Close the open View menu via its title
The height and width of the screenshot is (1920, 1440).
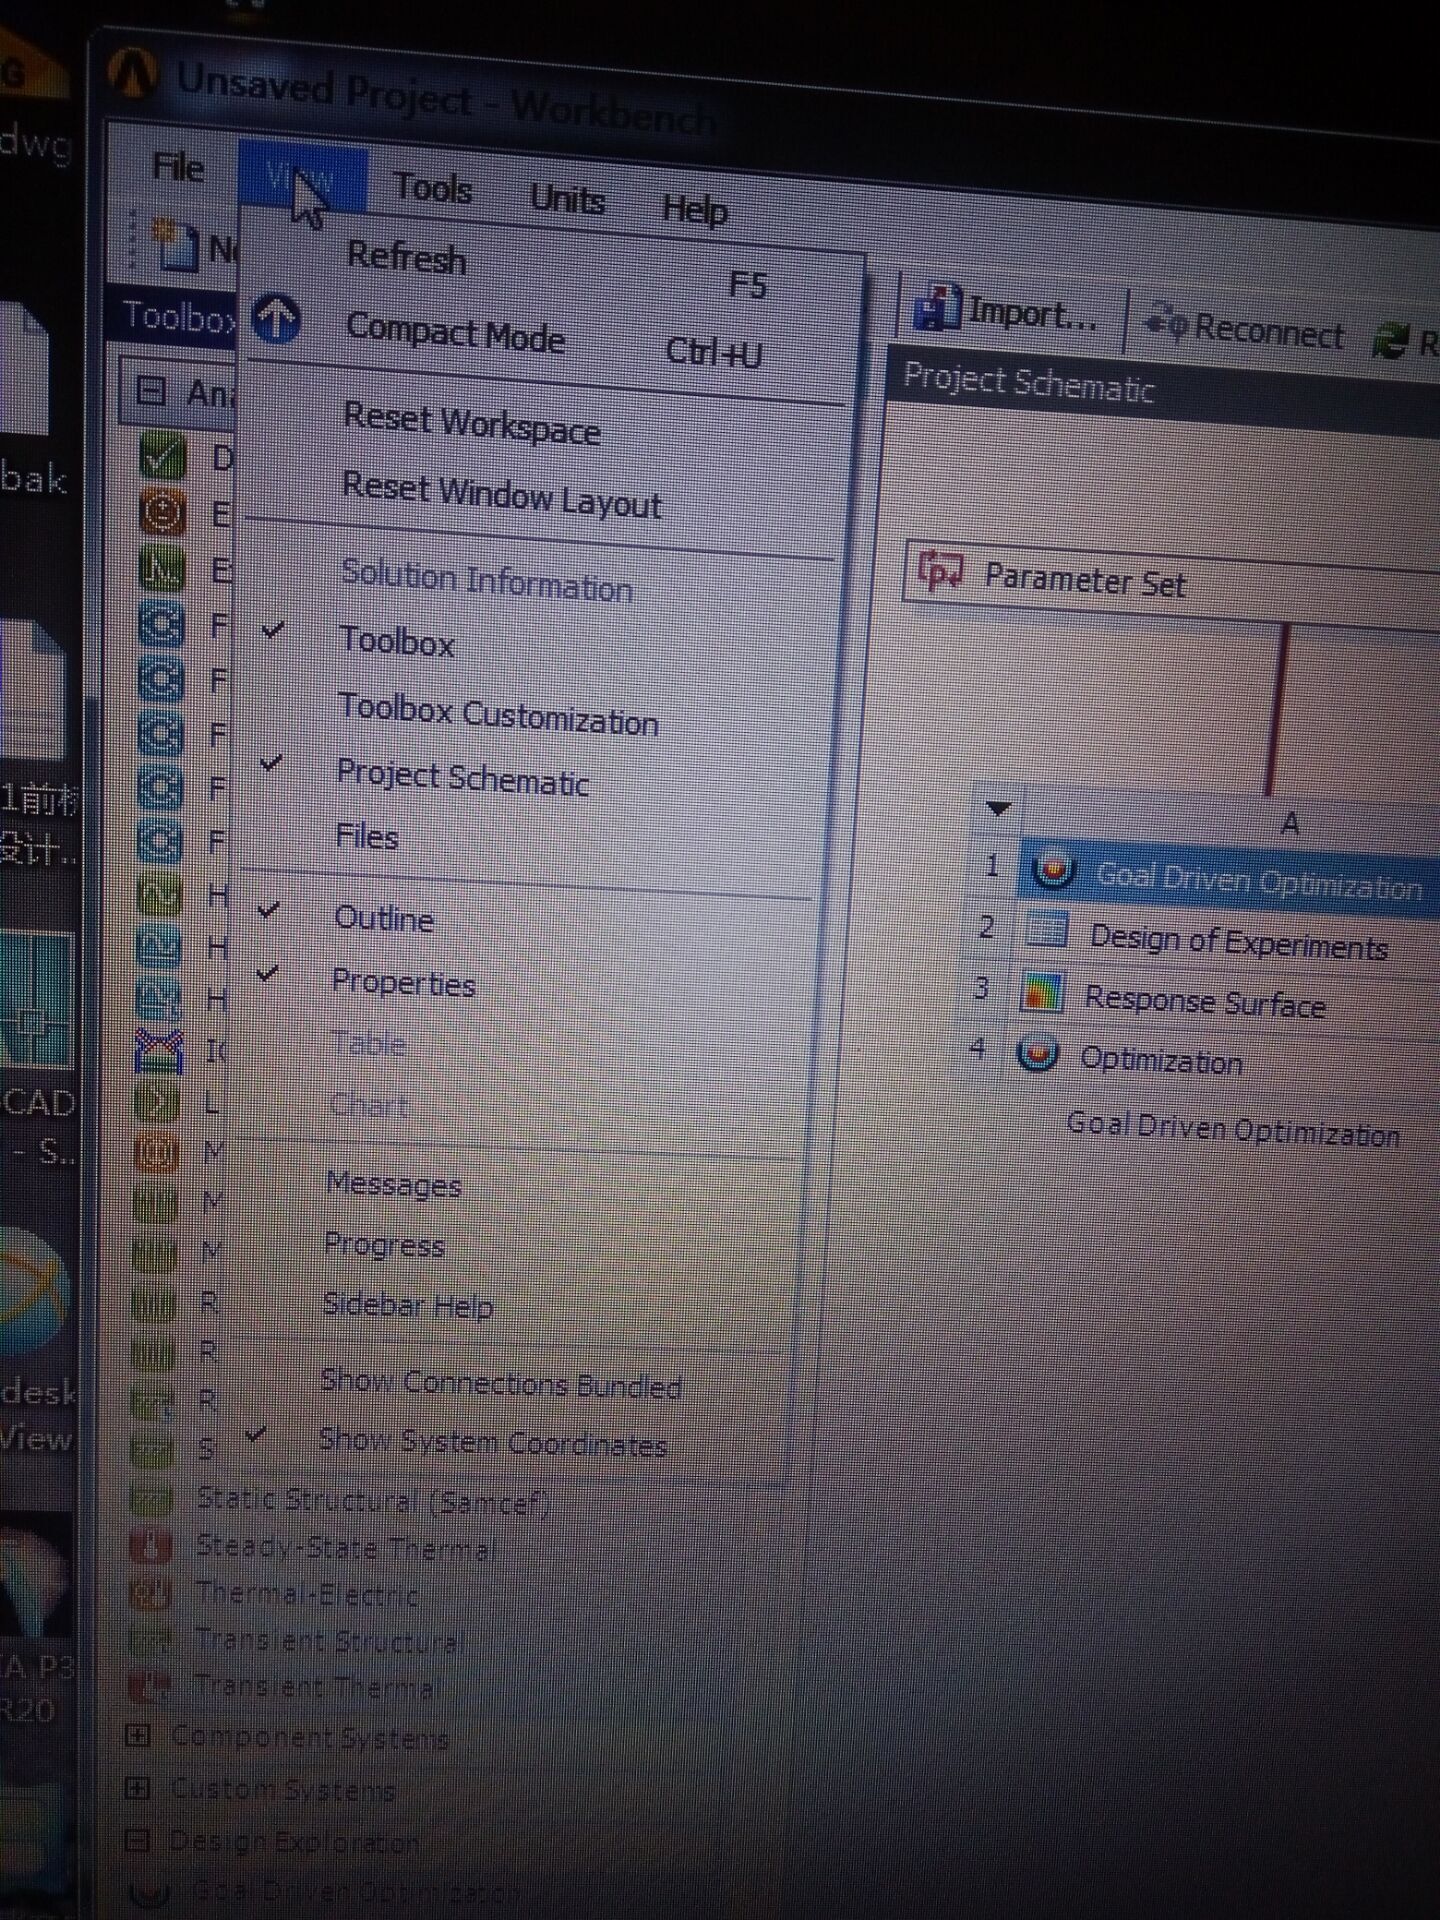[302, 180]
